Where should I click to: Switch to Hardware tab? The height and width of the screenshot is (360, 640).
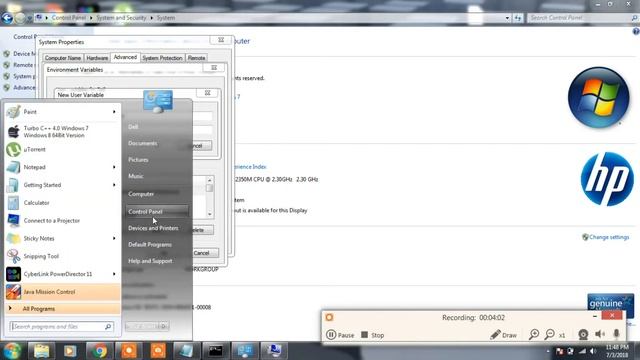[x=97, y=58]
